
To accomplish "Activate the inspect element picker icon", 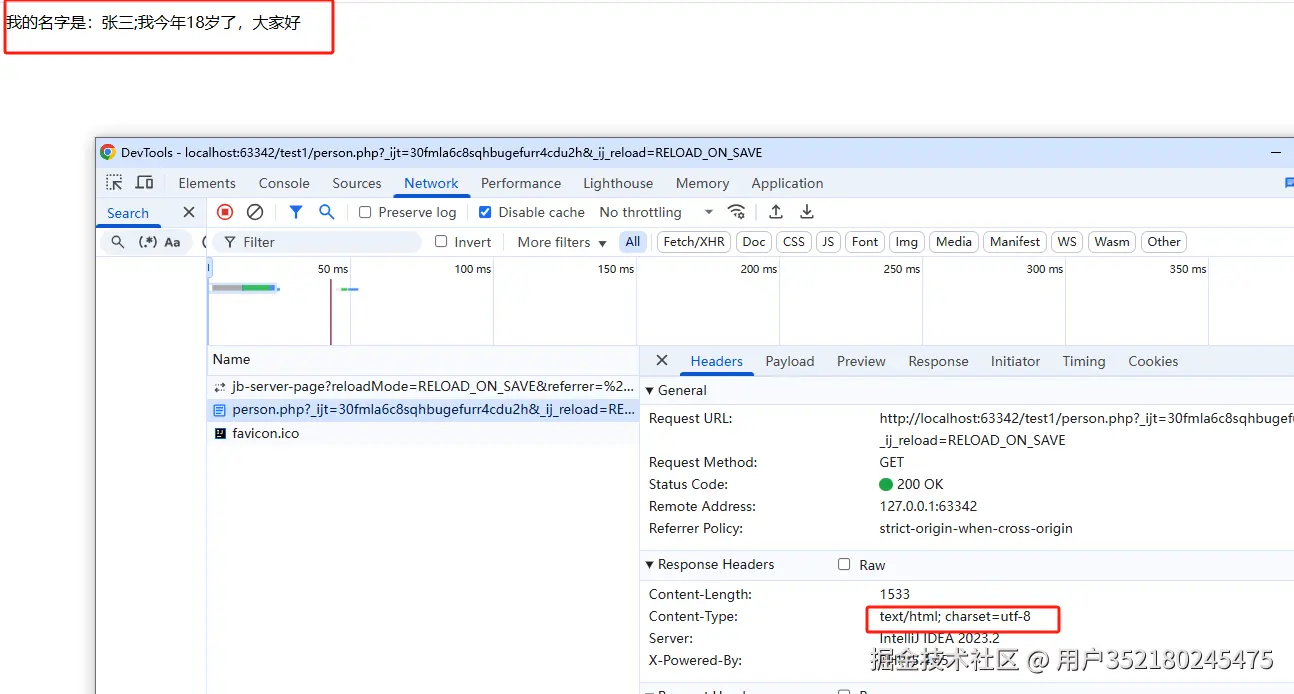I will coord(115,182).
